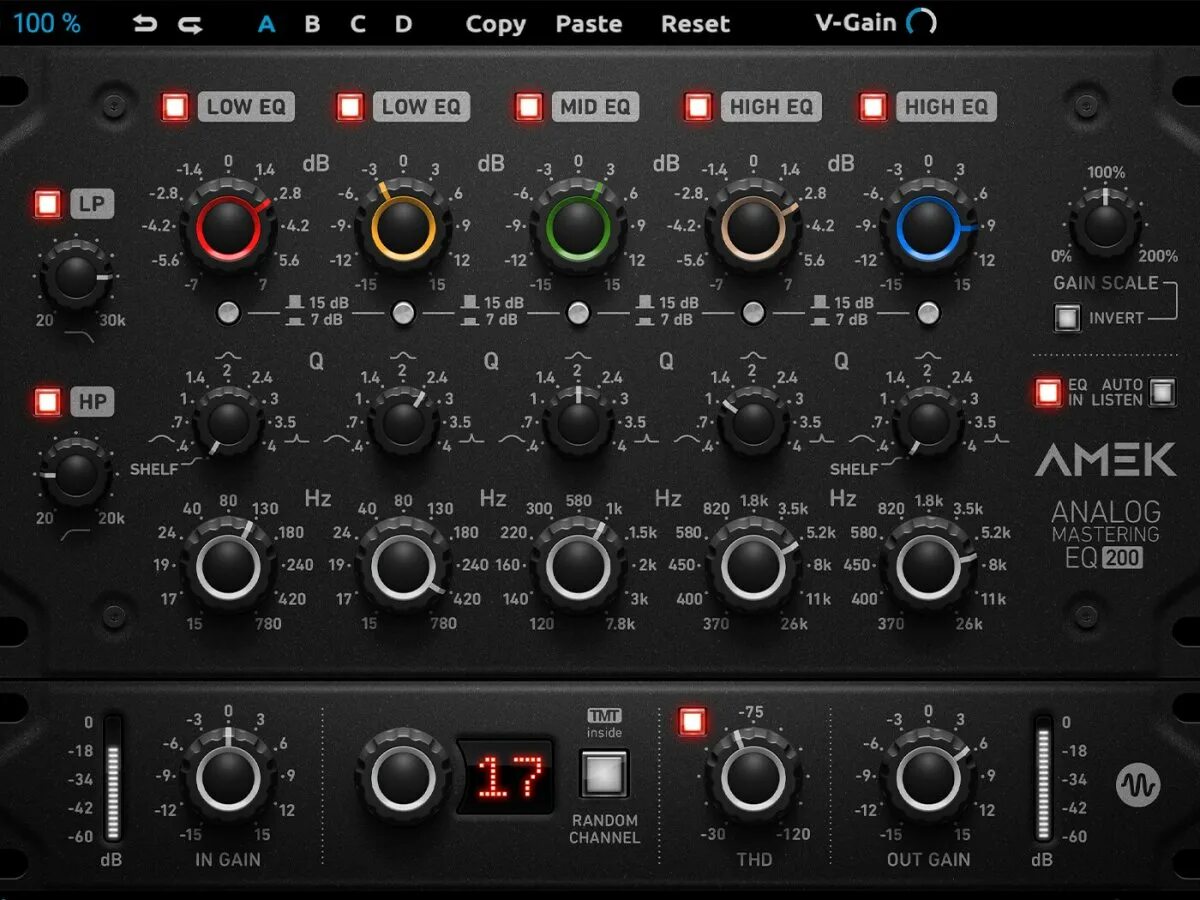Toggle the range button under the tan knob

coord(753,314)
